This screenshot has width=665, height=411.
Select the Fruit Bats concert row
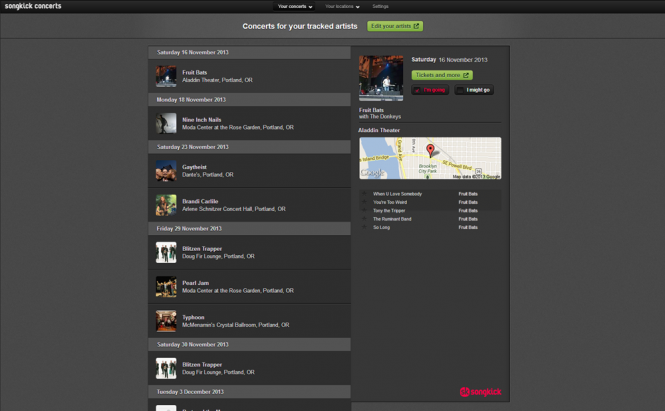(x=249, y=76)
